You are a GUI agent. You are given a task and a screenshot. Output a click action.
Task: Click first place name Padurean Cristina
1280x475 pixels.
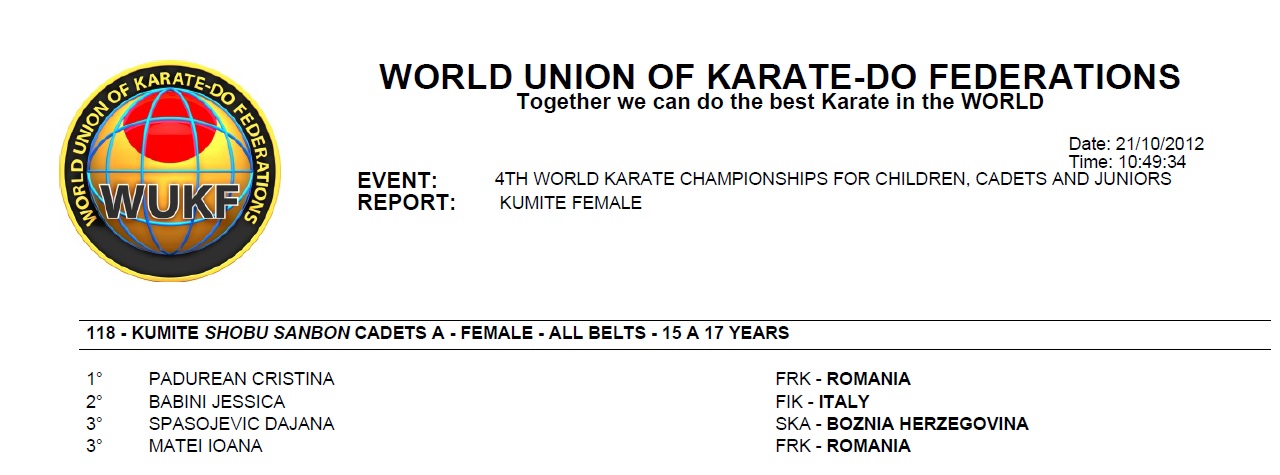pos(241,379)
